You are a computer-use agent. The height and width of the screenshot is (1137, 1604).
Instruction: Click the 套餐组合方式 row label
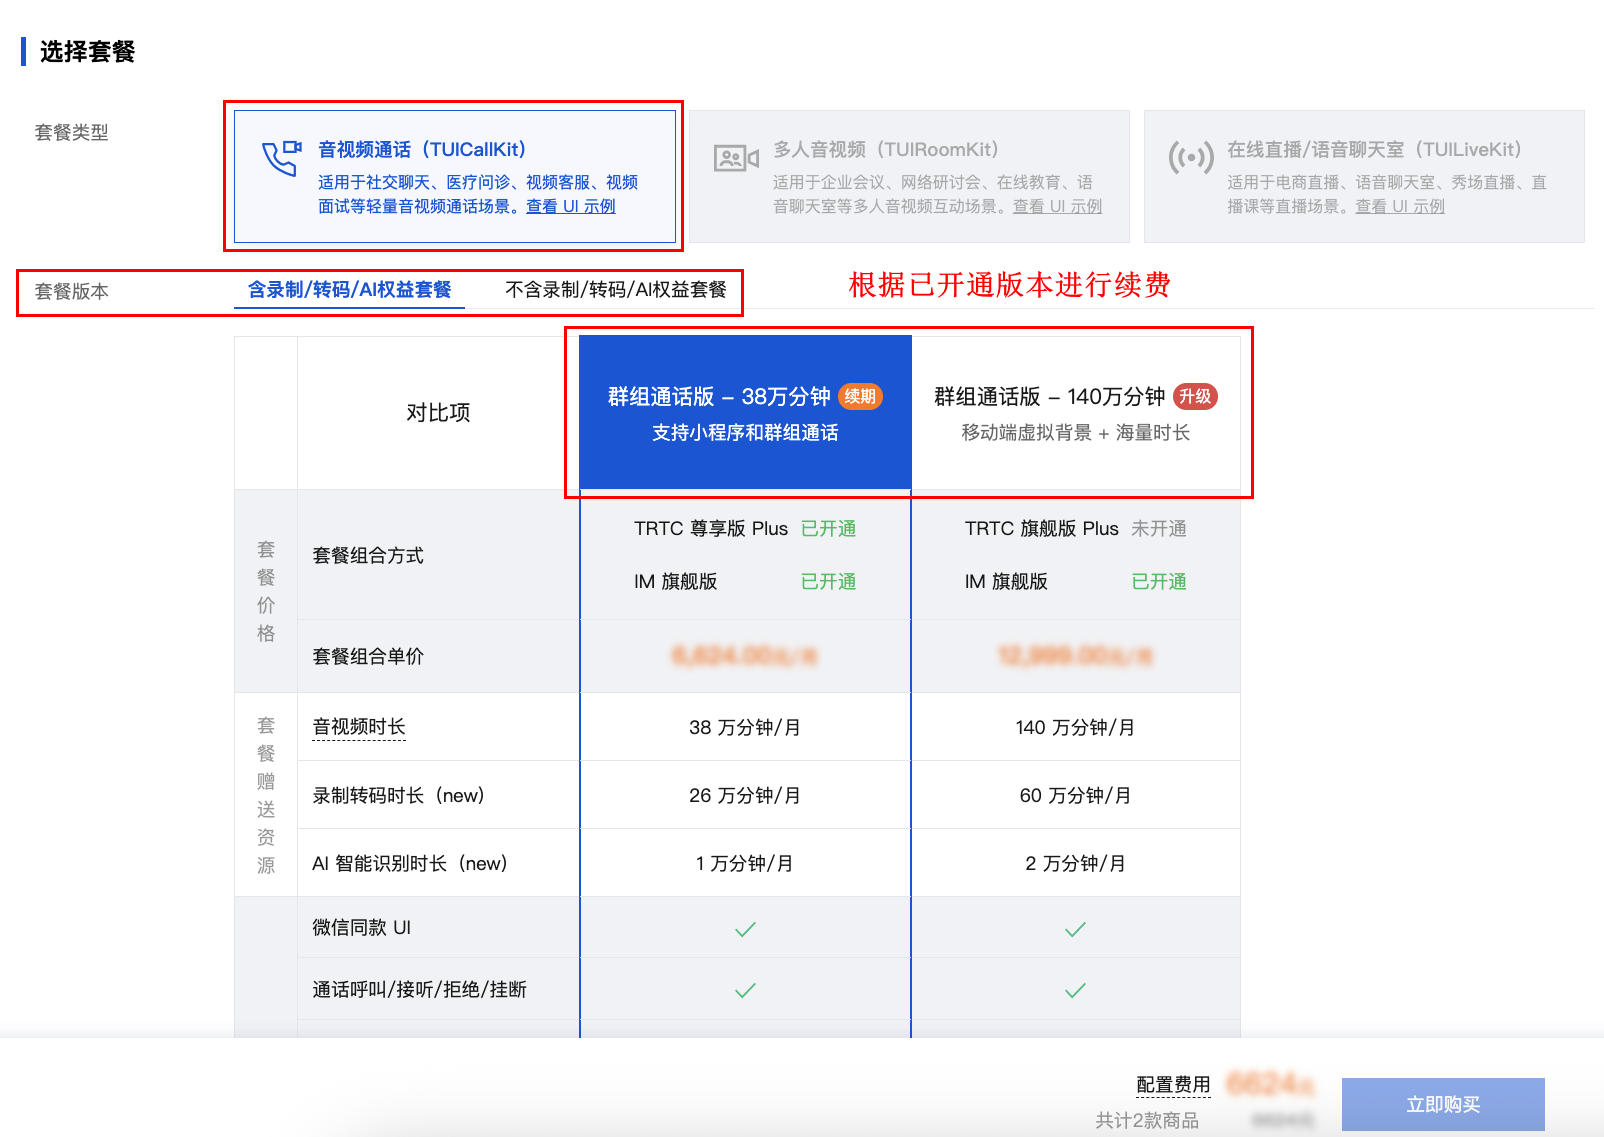[368, 555]
